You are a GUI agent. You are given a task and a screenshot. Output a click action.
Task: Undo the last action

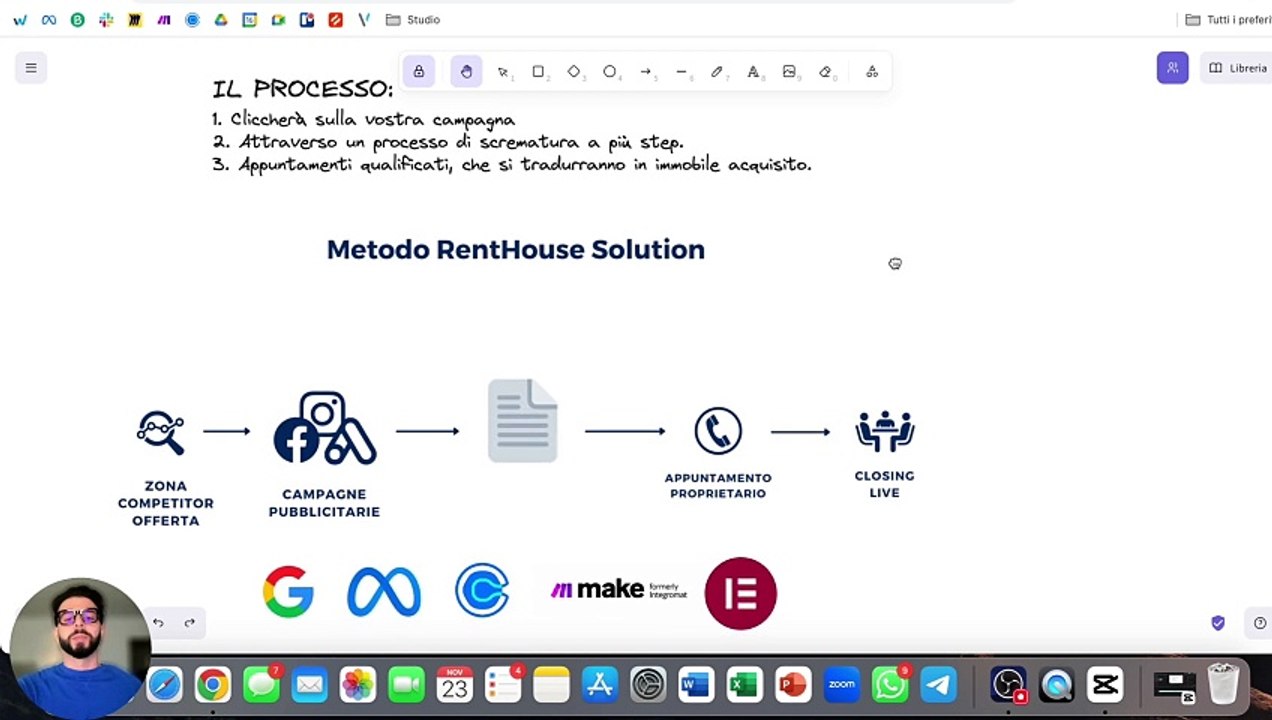(x=158, y=623)
